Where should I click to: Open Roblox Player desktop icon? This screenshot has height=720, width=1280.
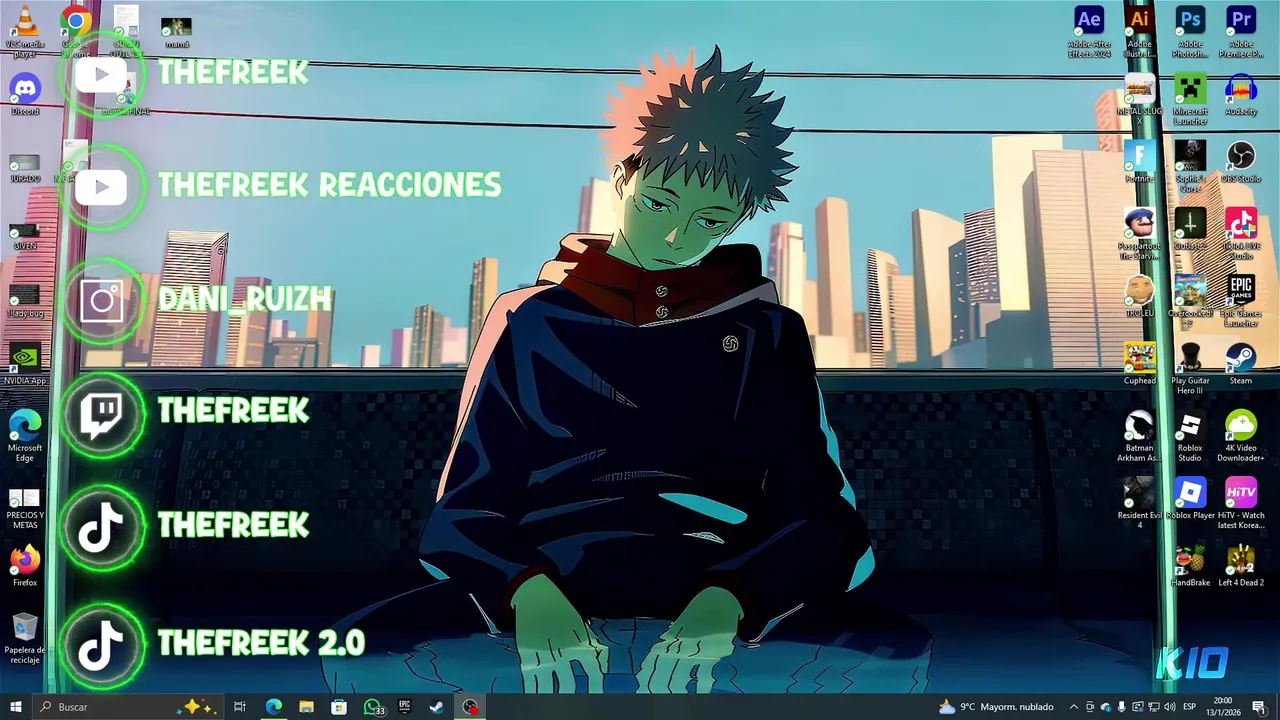tap(1190, 498)
